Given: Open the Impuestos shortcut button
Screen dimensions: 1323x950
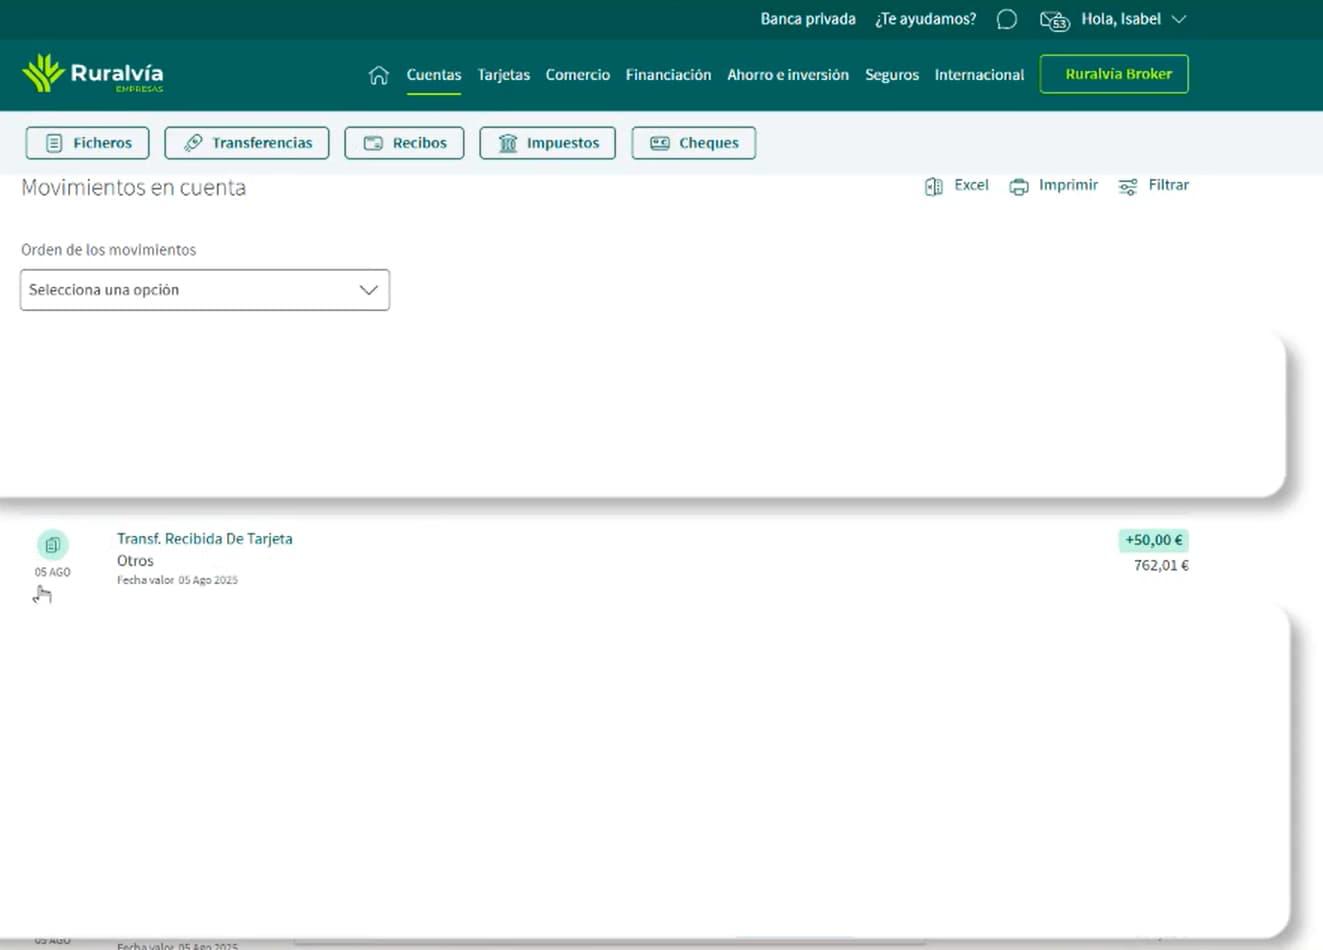Looking at the screenshot, I should click(548, 143).
